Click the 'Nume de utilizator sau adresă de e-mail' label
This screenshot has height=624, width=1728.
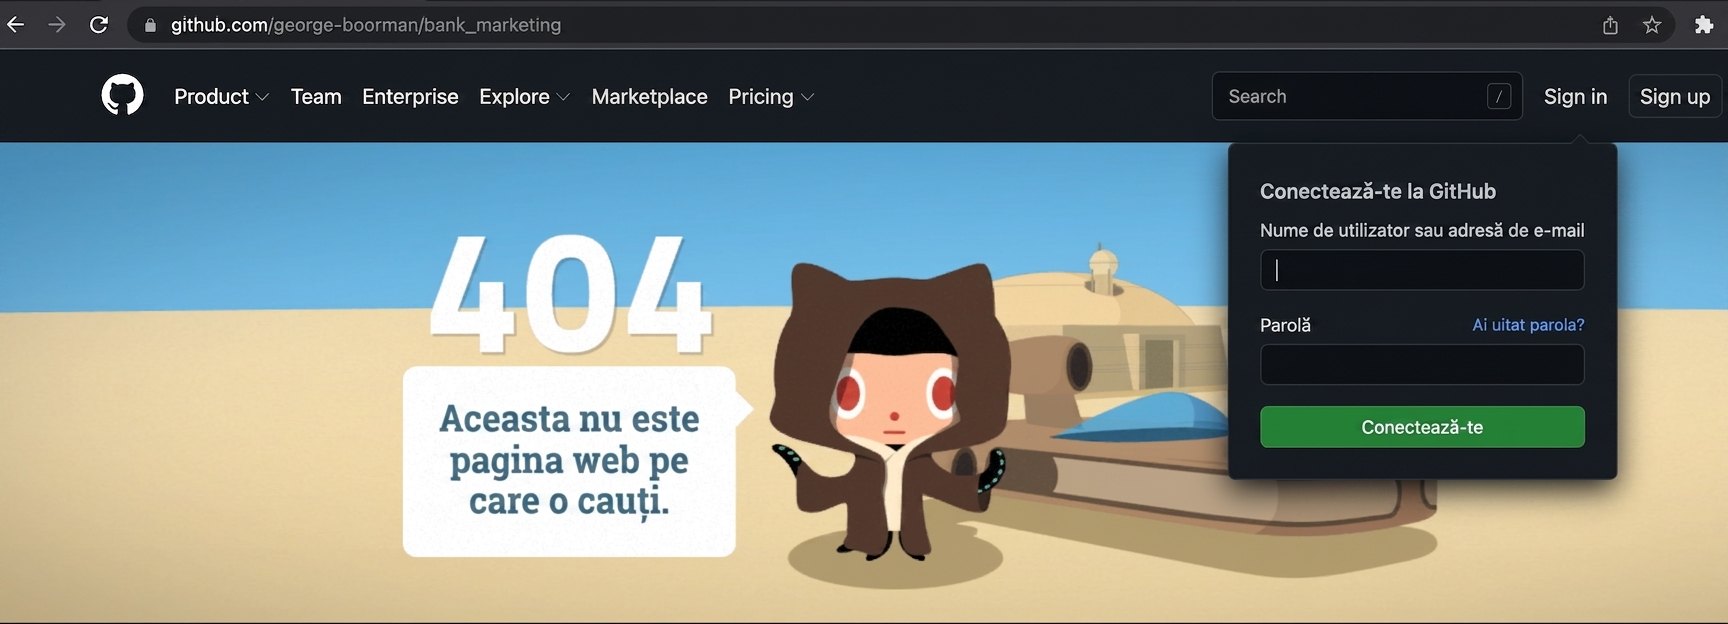(x=1422, y=230)
